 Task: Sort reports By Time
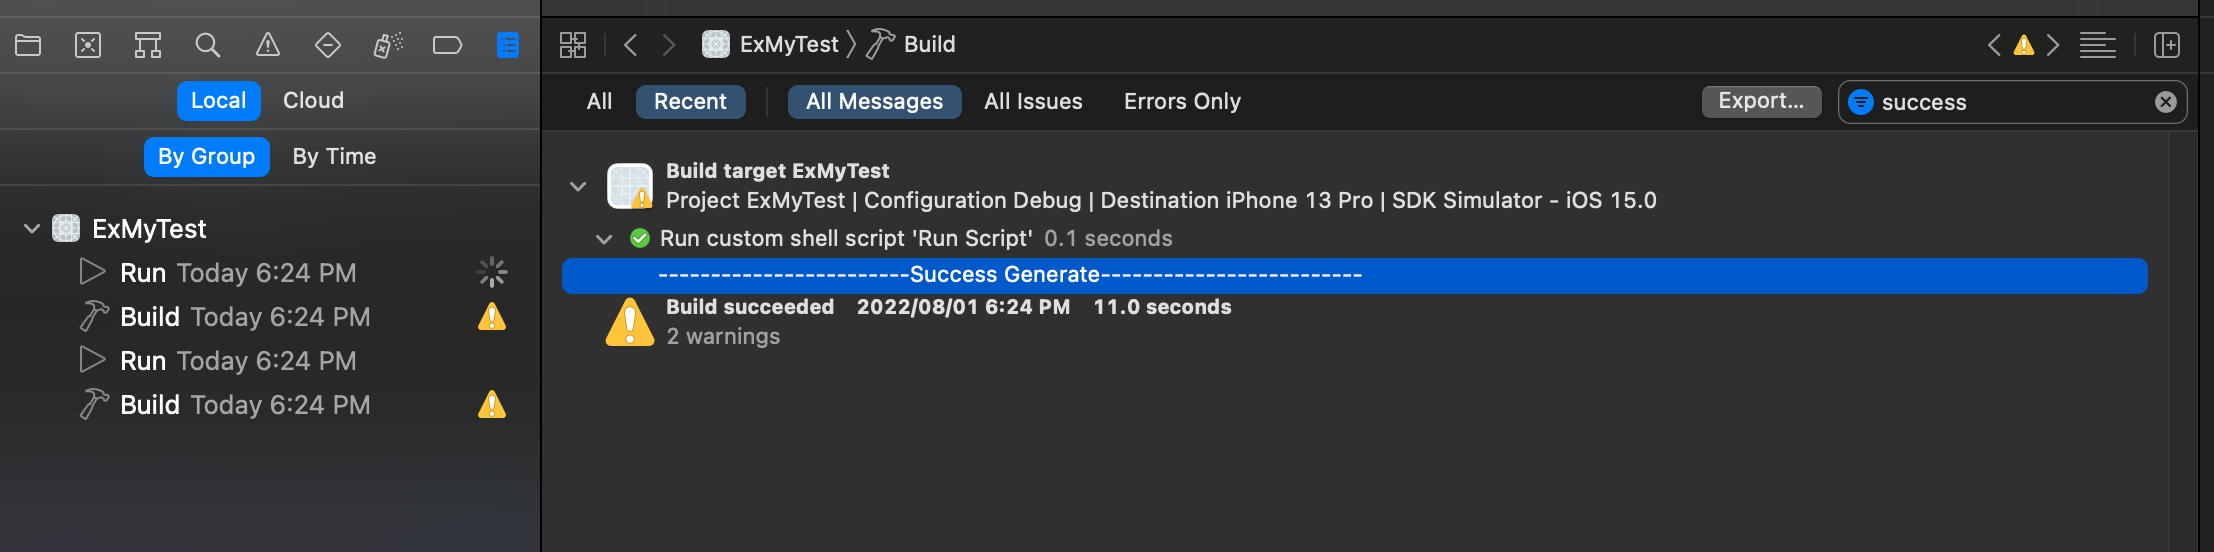334,157
